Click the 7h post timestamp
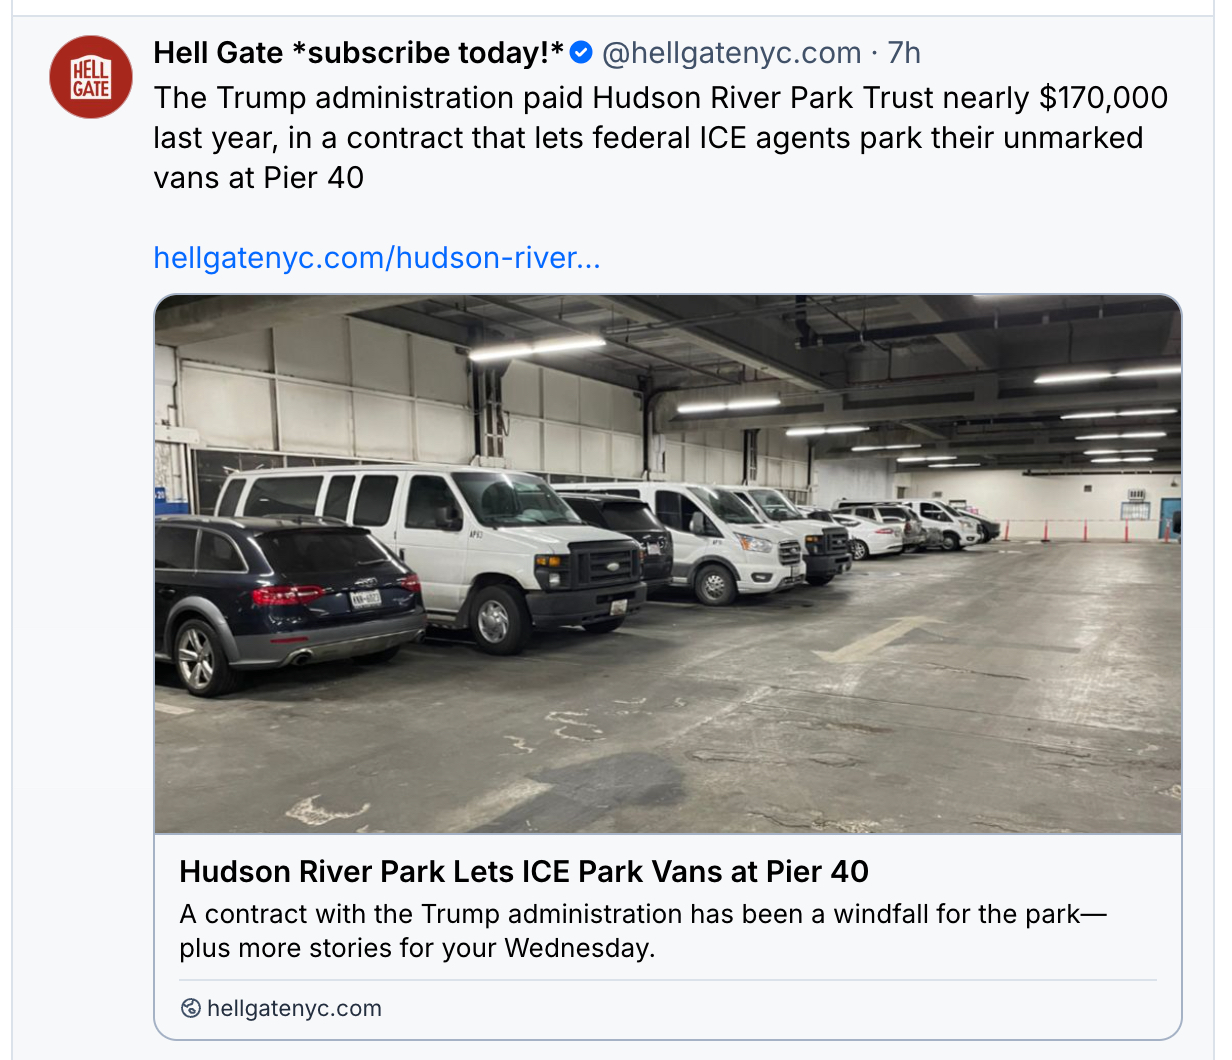Image resolution: width=1232 pixels, height=1060 pixels. (904, 52)
